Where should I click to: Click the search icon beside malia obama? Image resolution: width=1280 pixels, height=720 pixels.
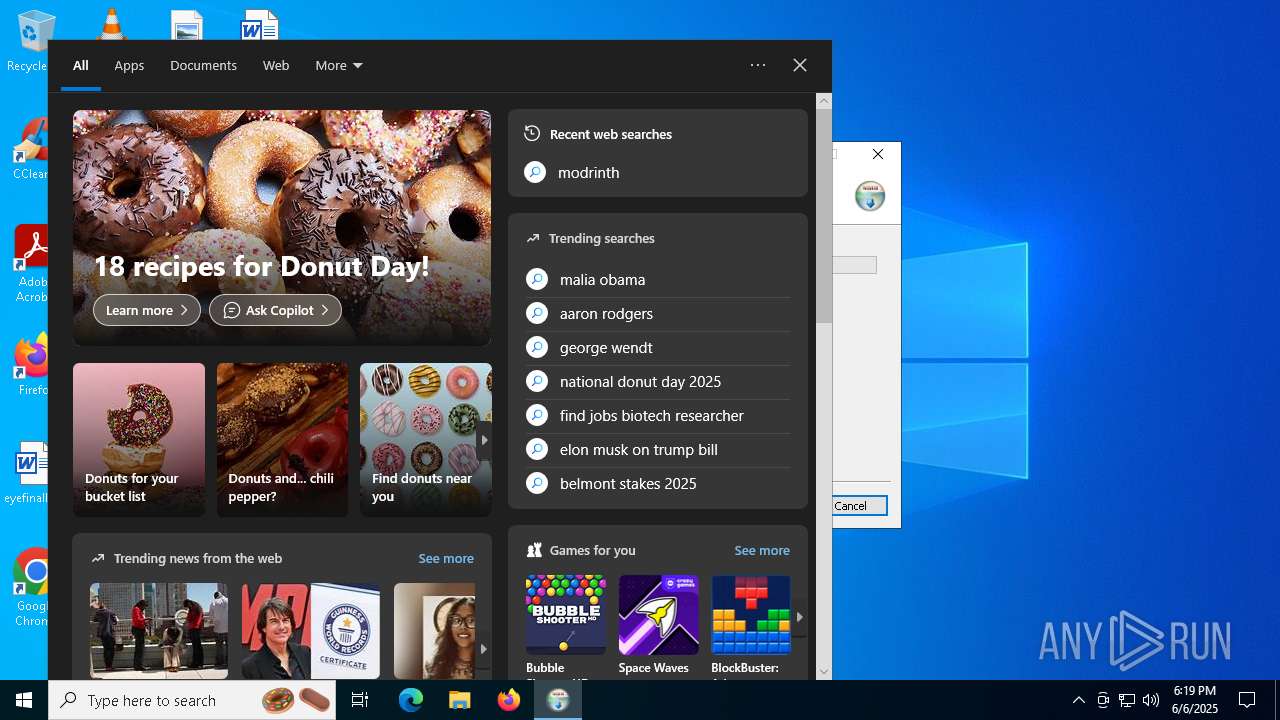[537, 279]
